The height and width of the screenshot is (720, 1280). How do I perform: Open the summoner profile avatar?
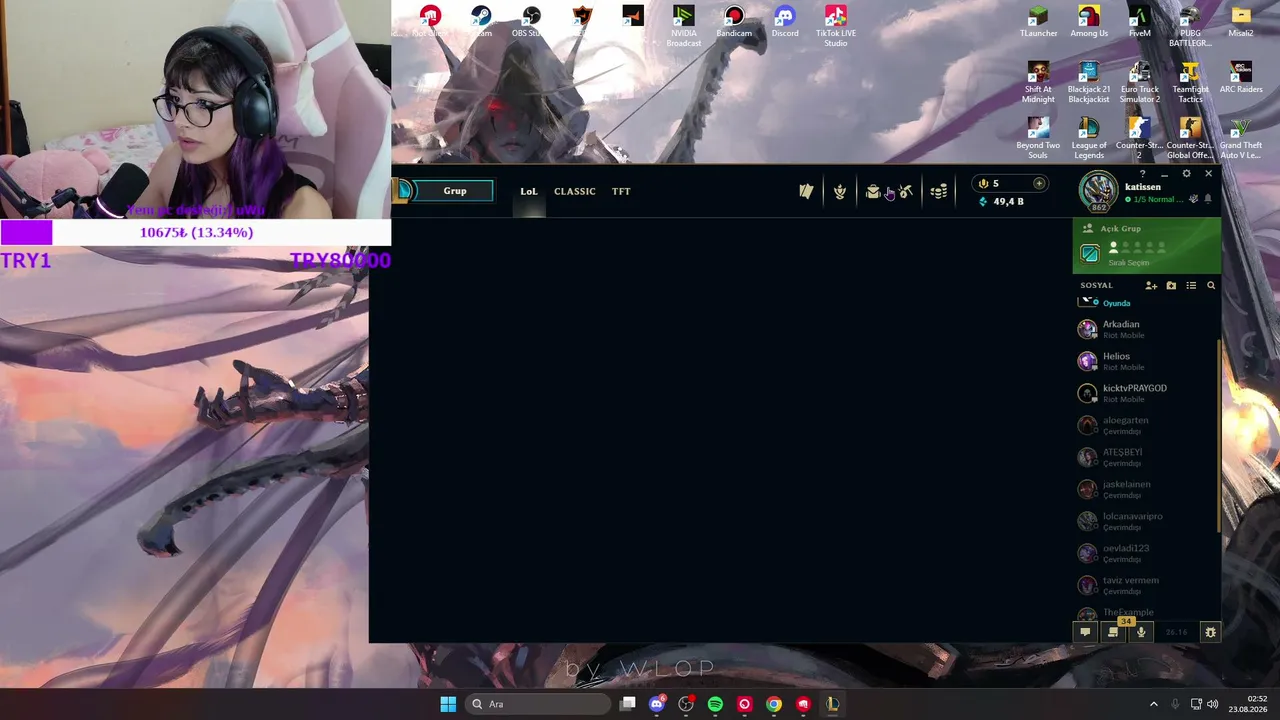[x=1098, y=190]
